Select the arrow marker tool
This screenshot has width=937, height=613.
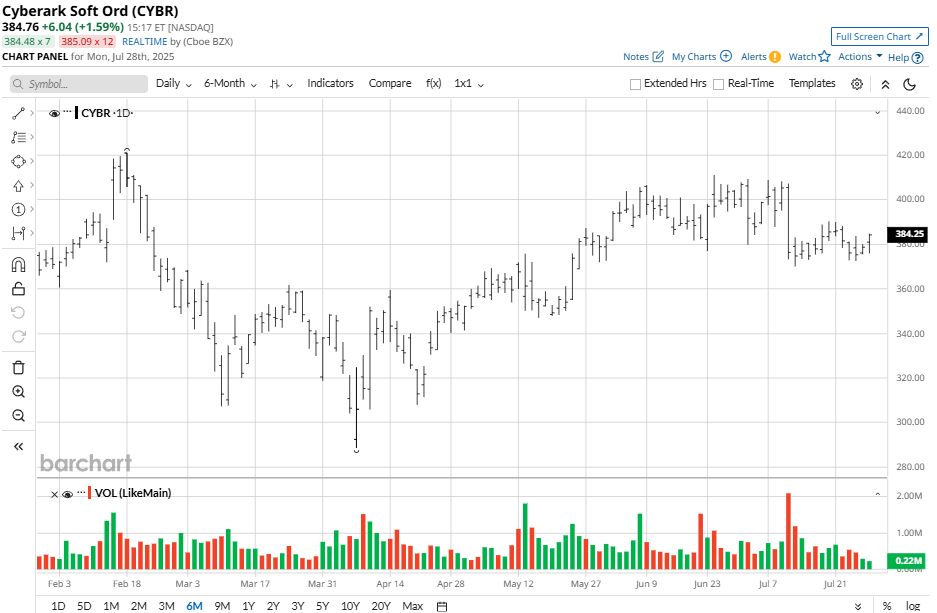click(18, 186)
